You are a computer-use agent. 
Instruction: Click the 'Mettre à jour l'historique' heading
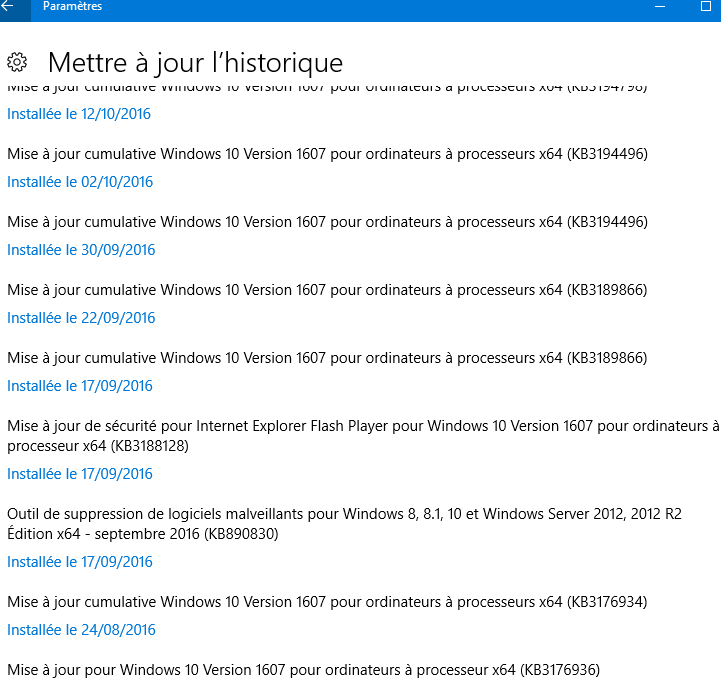195,63
